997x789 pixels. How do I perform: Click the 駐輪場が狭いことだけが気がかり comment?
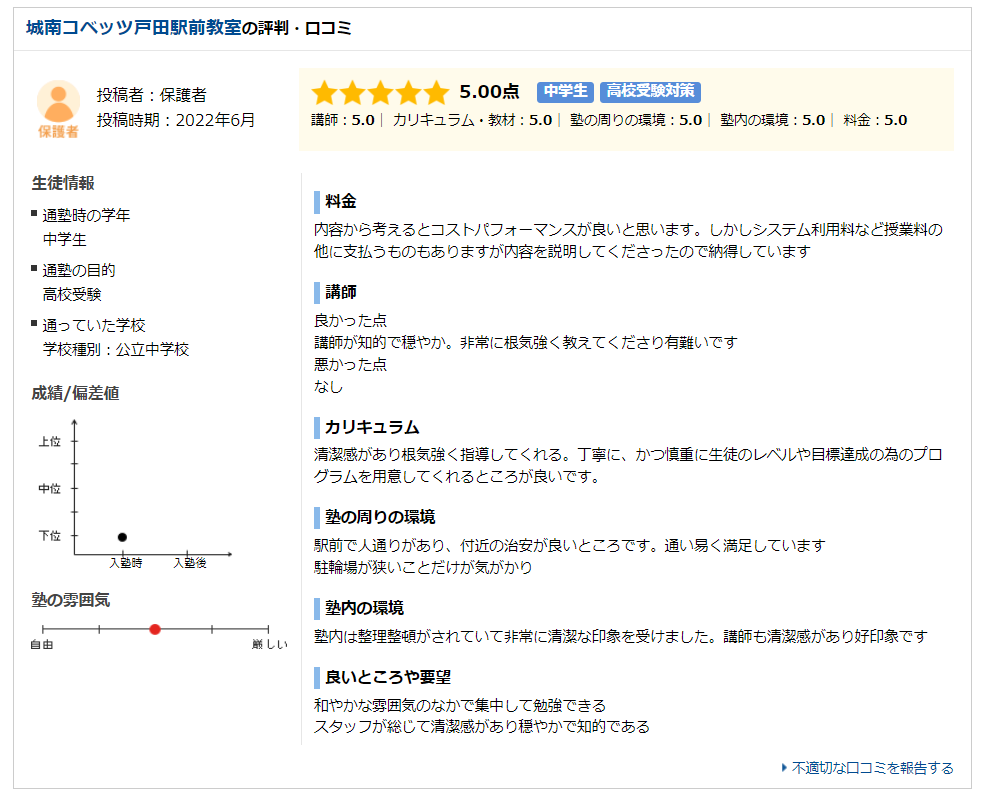point(423,567)
